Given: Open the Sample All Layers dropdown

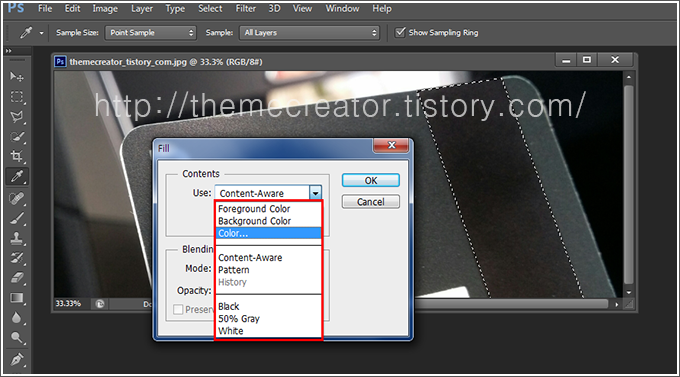Looking at the screenshot, I should 309,33.
